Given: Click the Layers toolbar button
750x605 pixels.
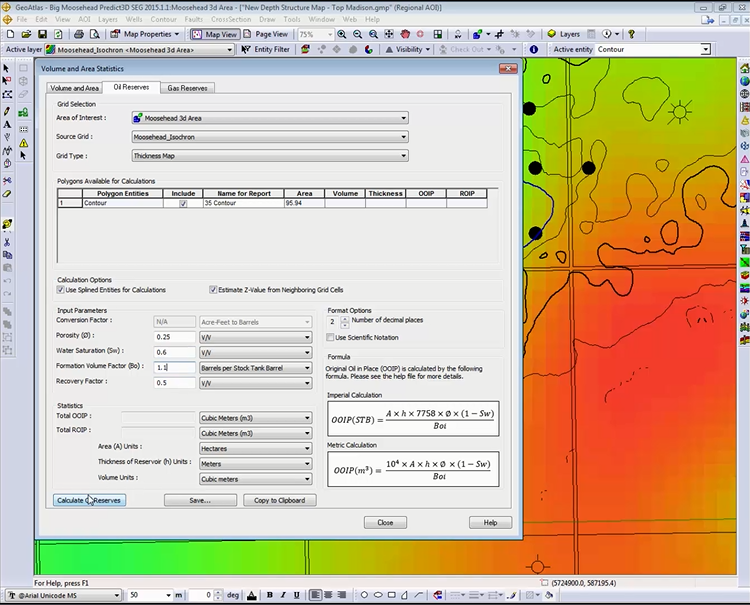Looking at the screenshot, I should [563, 34].
